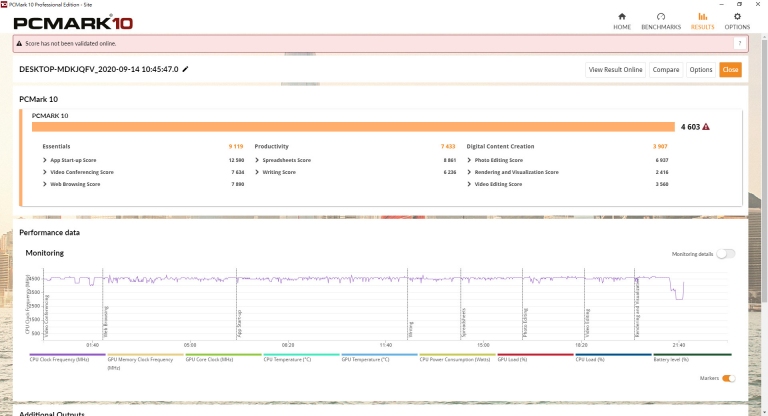Click the vertical scrollbar on the right
The height and width of the screenshot is (416, 768).
point(765,171)
